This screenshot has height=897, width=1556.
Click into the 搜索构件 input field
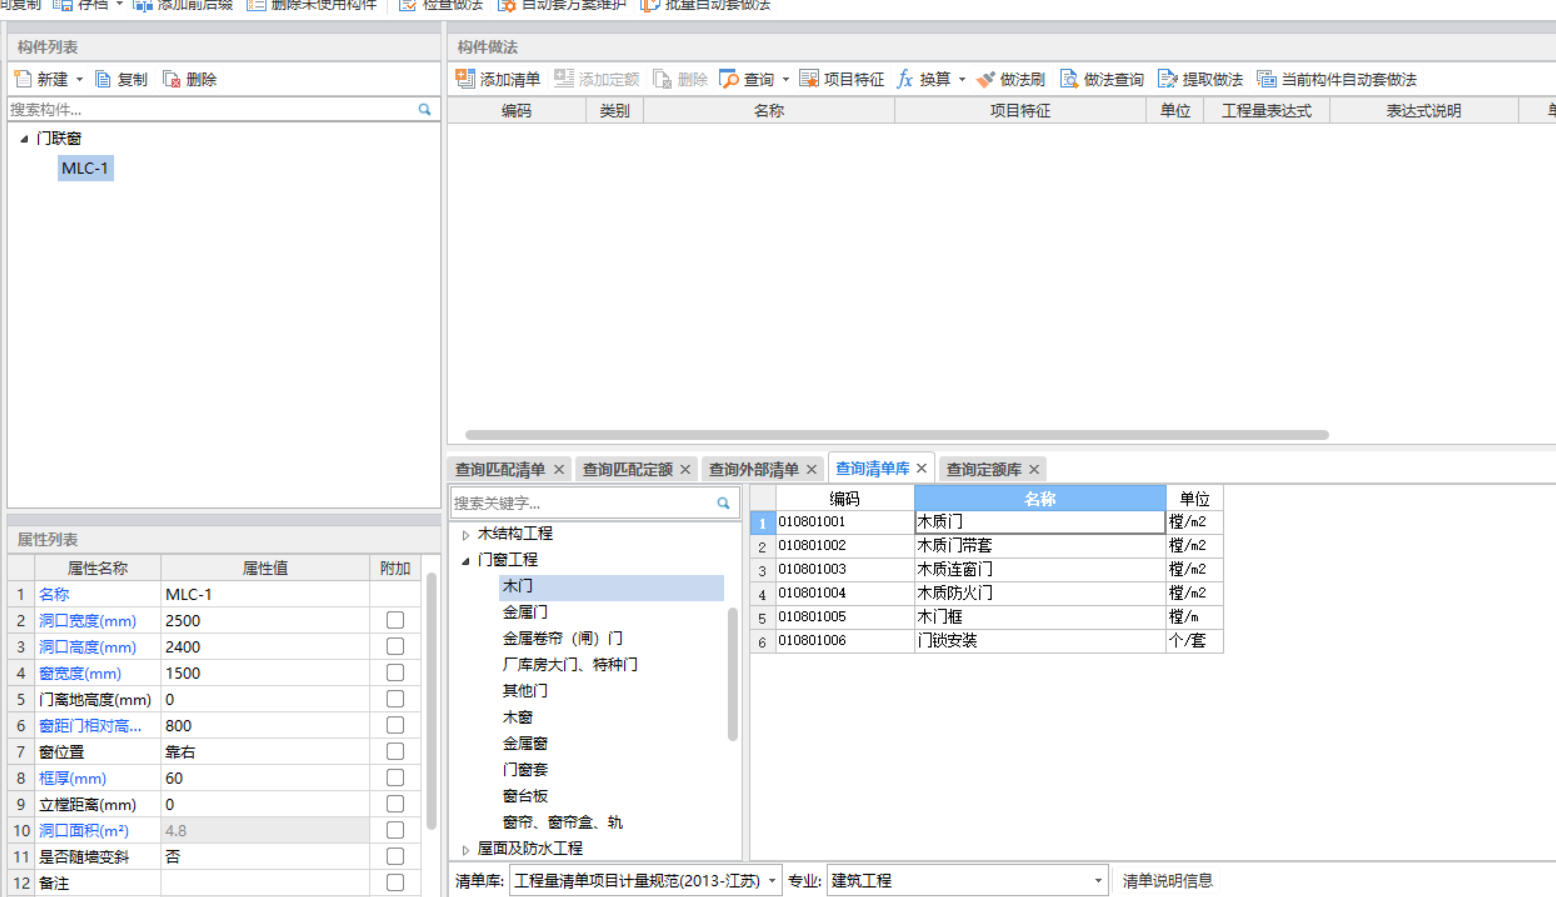coord(210,109)
